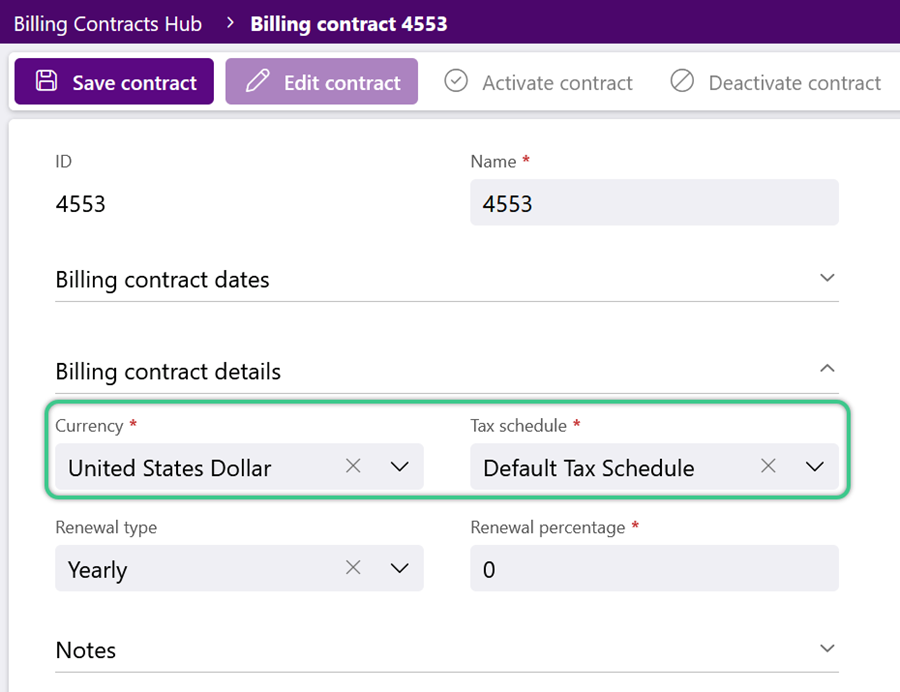
Task: Click the Renewal percentage input field
Action: point(654,568)
